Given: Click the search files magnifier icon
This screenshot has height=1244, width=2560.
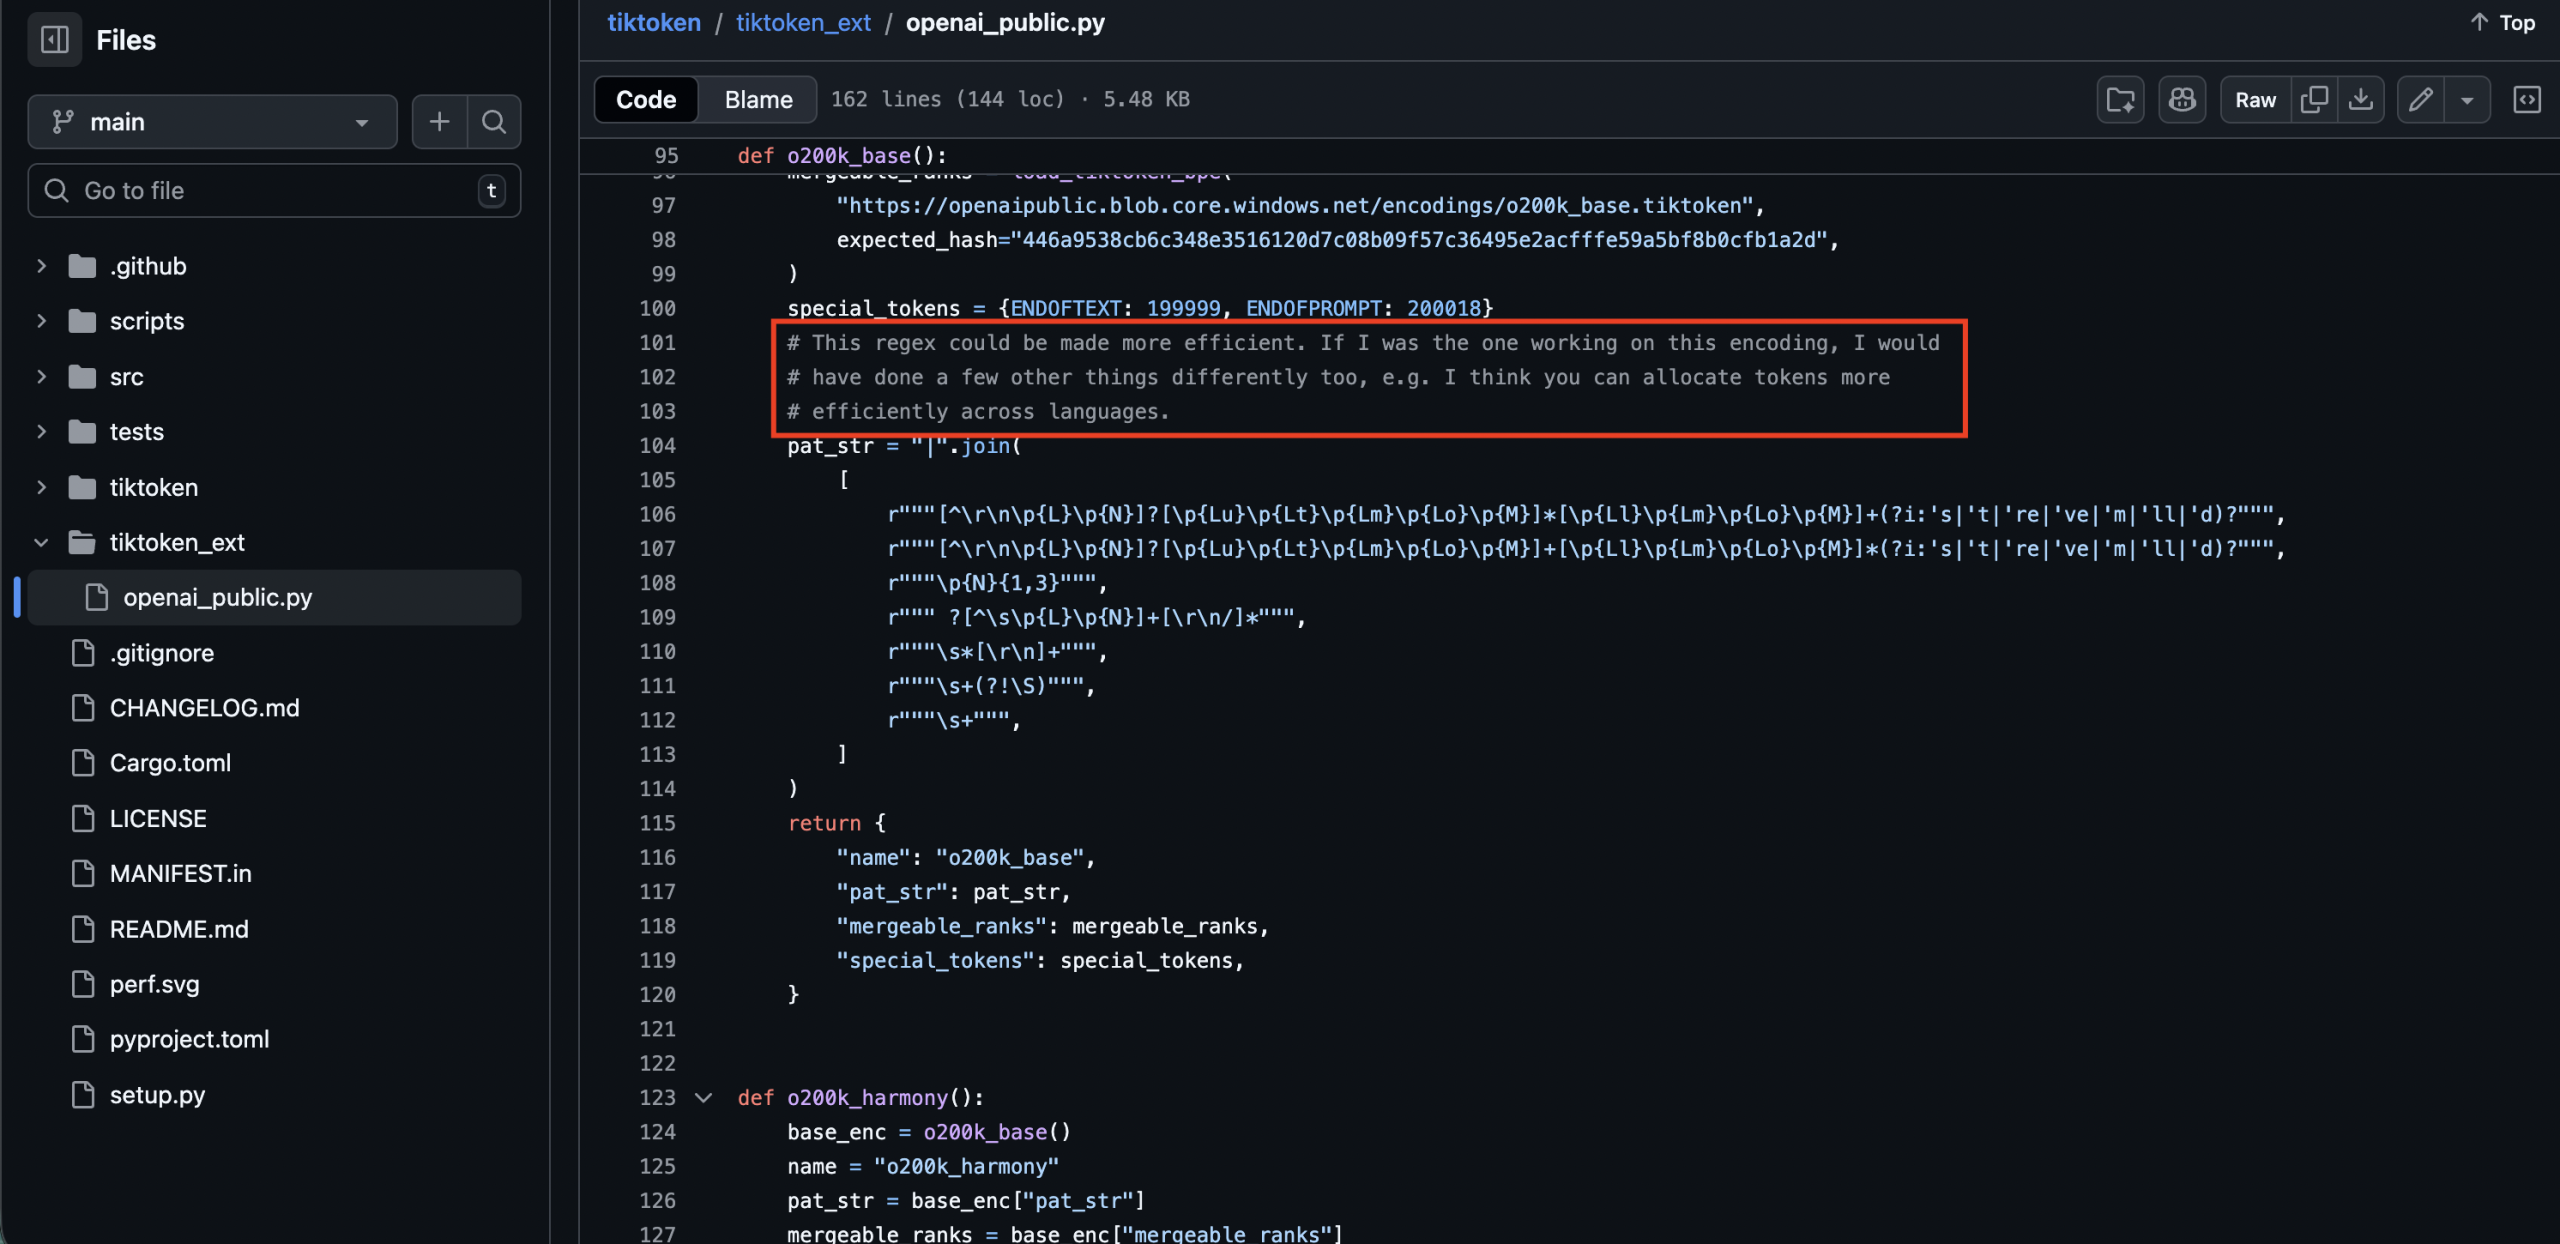Looking at the screenshot, I should [x=494, y=122].
